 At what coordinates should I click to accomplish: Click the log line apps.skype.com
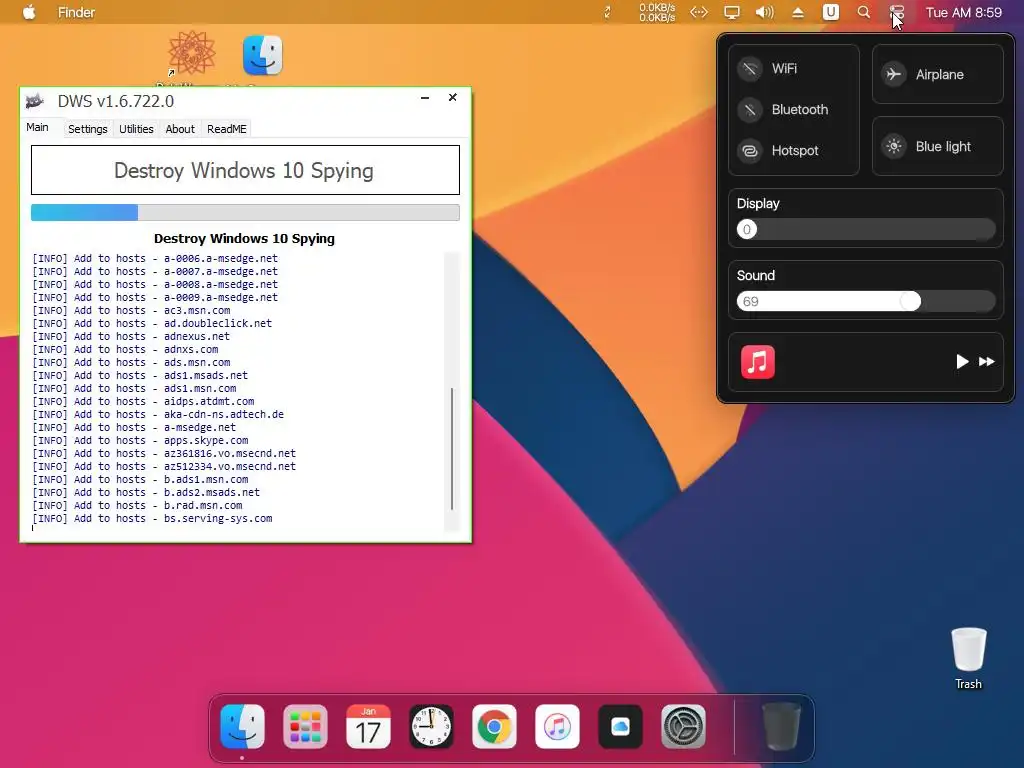click(140, 440)
